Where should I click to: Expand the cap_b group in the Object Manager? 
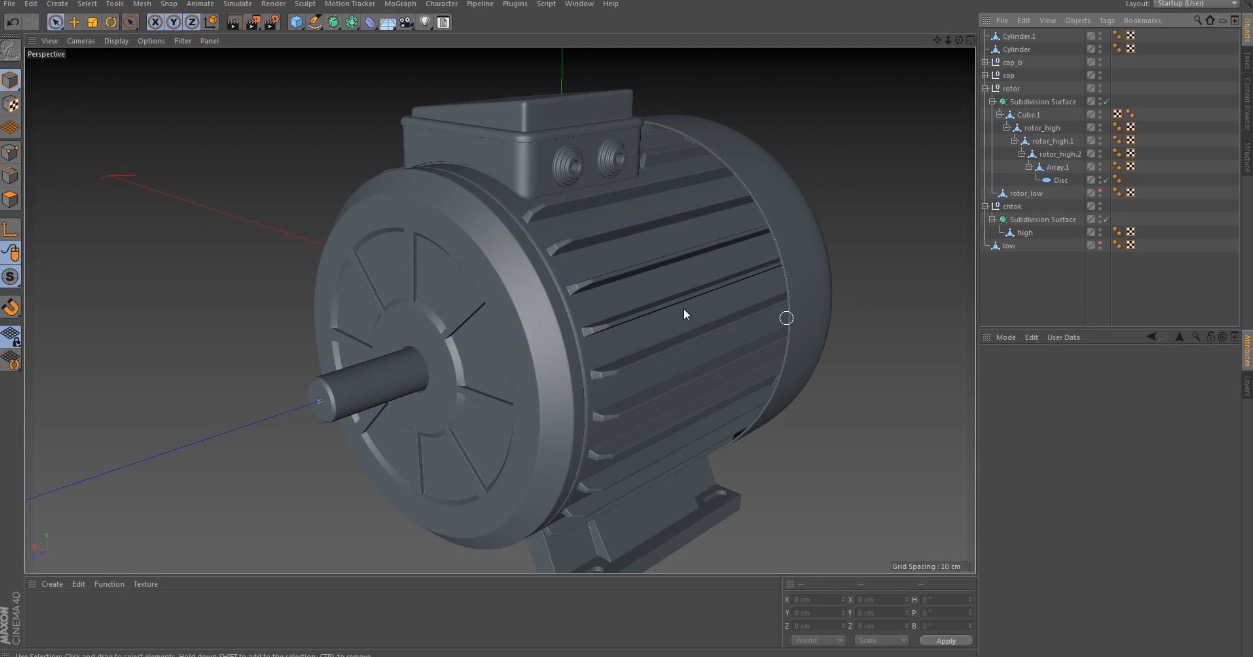tap(984, 61)
